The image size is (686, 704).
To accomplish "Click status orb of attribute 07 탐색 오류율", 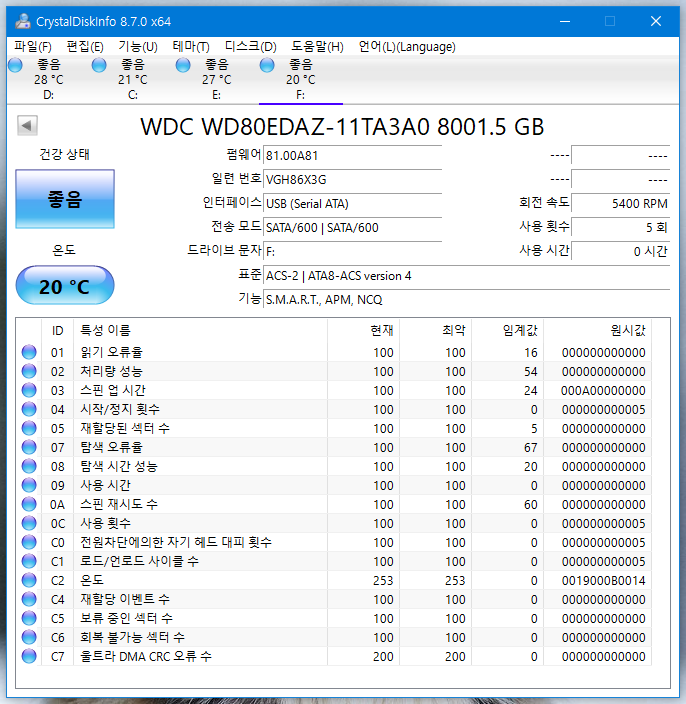I will coord(29,447).
